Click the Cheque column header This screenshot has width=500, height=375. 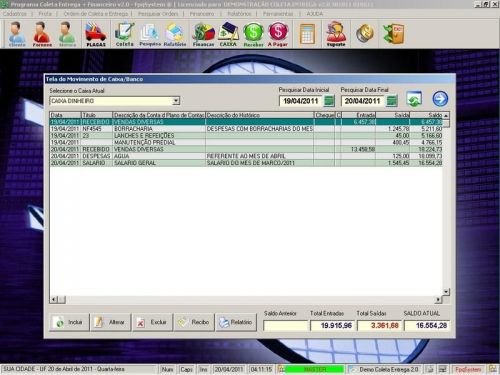[325, 115]
